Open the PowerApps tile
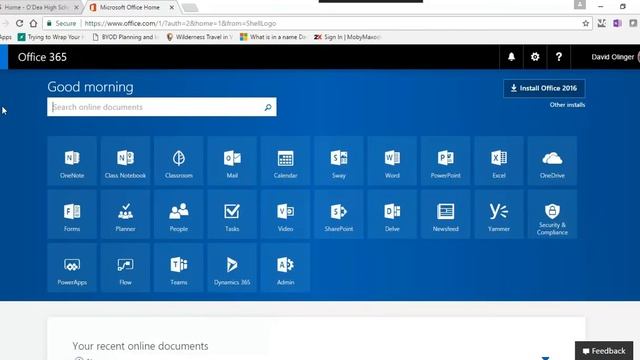The image size is (640, 360). (x=72, y=268)
